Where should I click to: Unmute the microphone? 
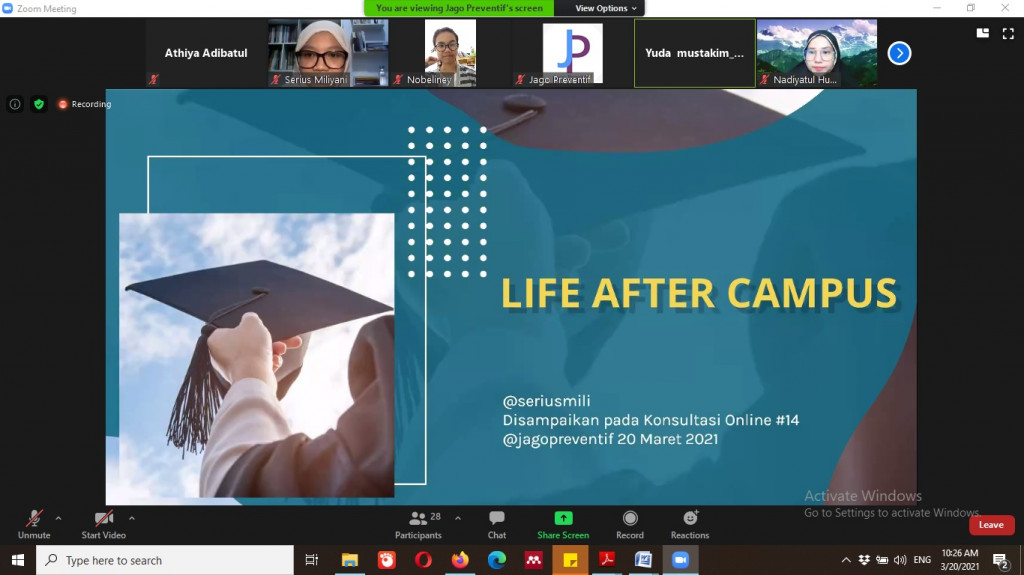point(34,525)
